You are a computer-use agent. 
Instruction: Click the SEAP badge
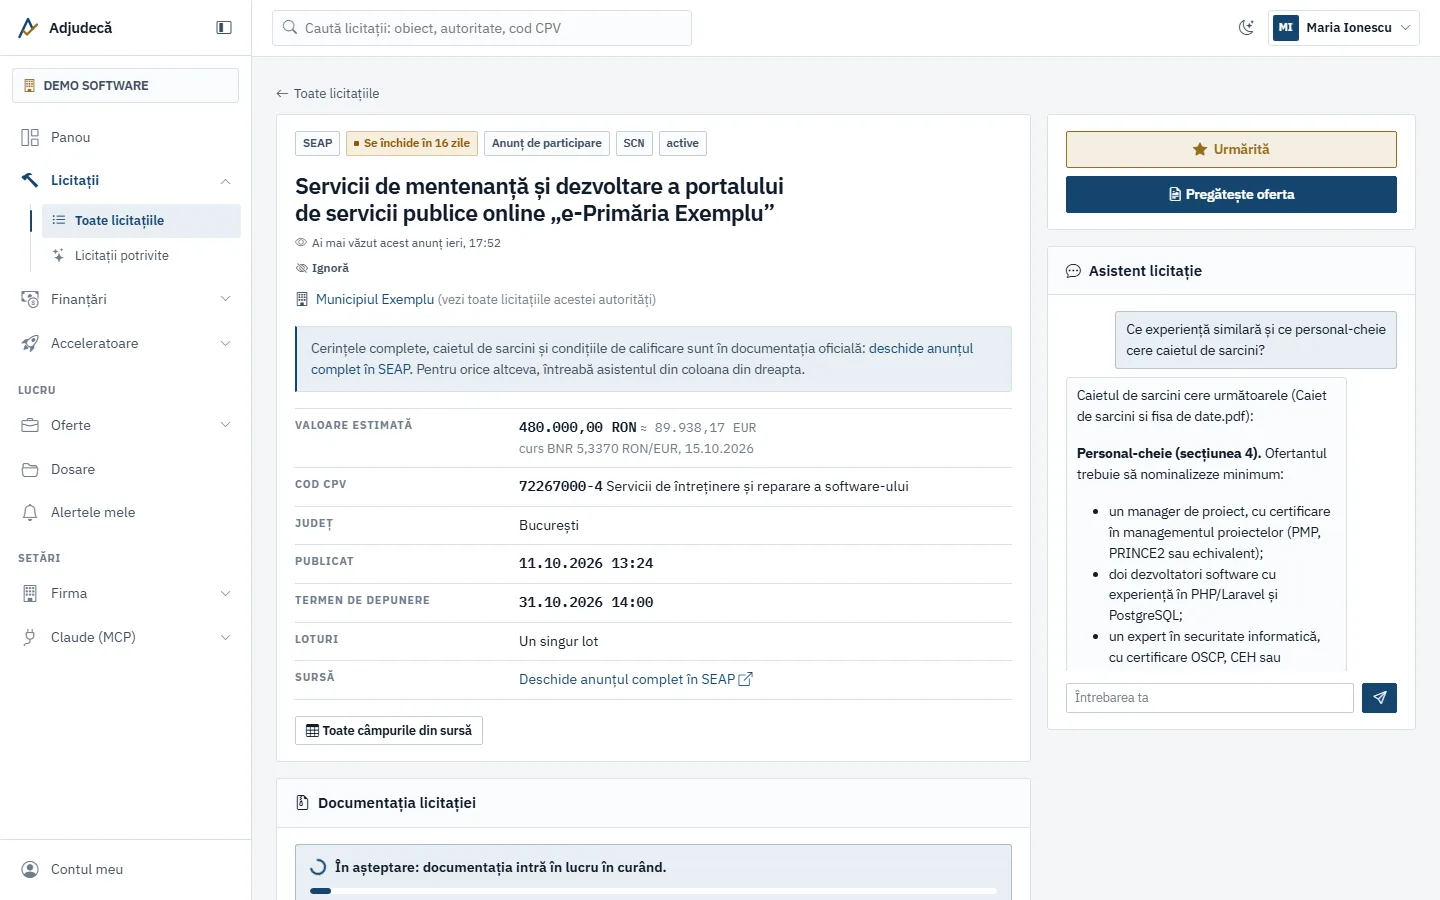click(317, 143)
